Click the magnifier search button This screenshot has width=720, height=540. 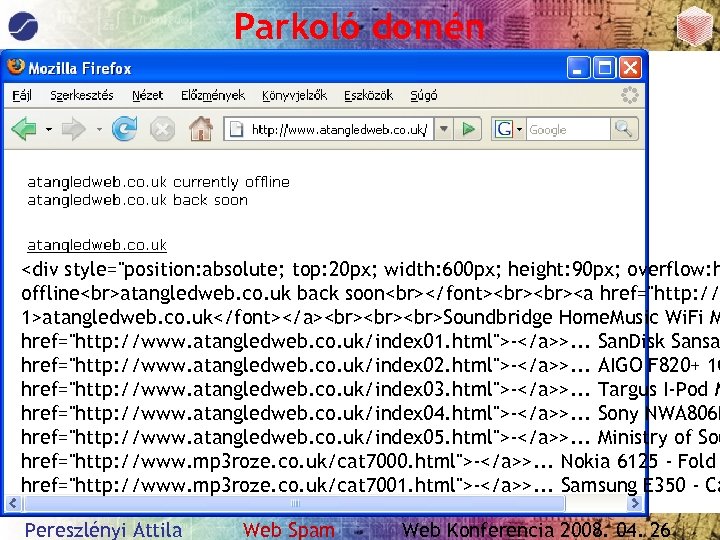624,129
